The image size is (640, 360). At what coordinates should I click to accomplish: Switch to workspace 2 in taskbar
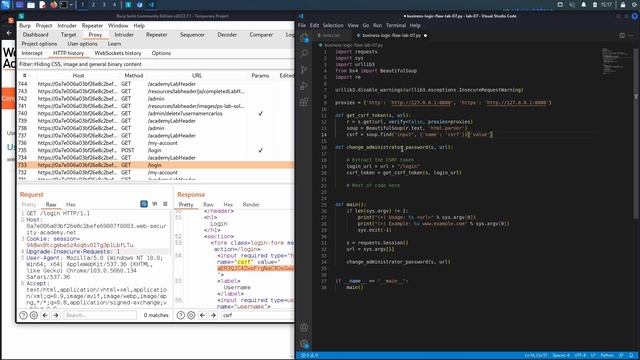tap(93, 5)
